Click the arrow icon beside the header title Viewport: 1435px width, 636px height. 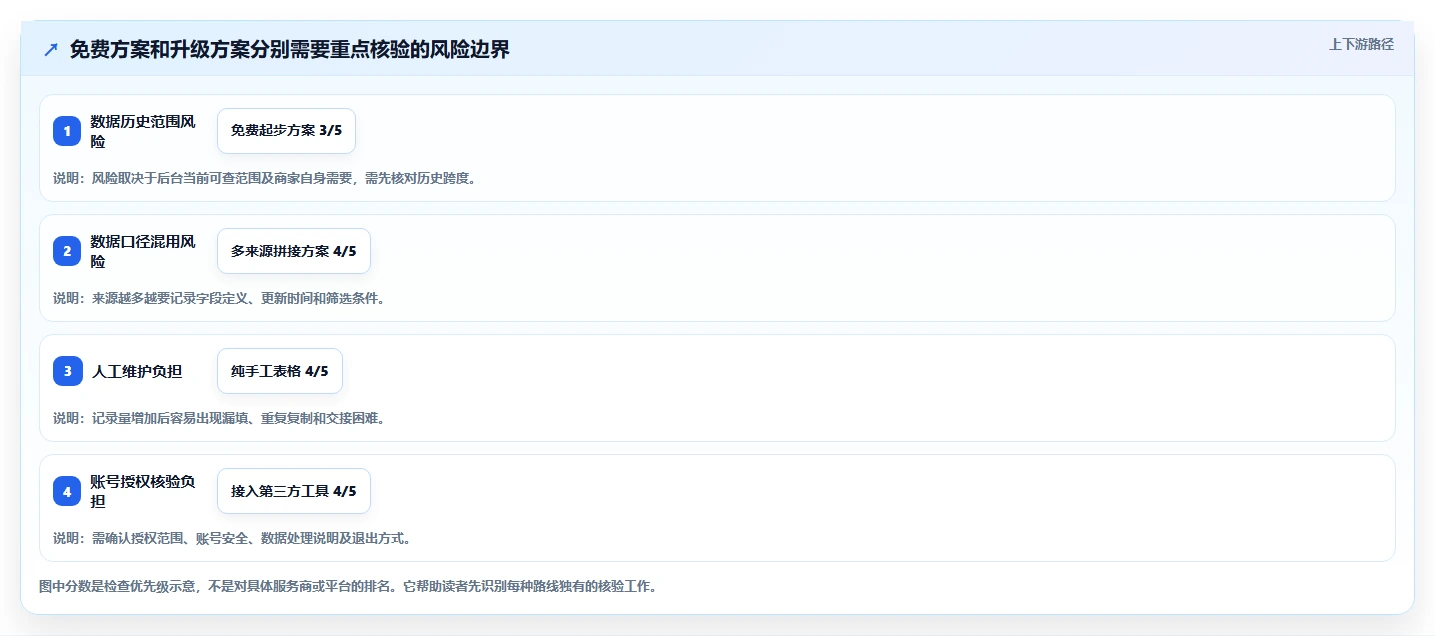point(51,49)
